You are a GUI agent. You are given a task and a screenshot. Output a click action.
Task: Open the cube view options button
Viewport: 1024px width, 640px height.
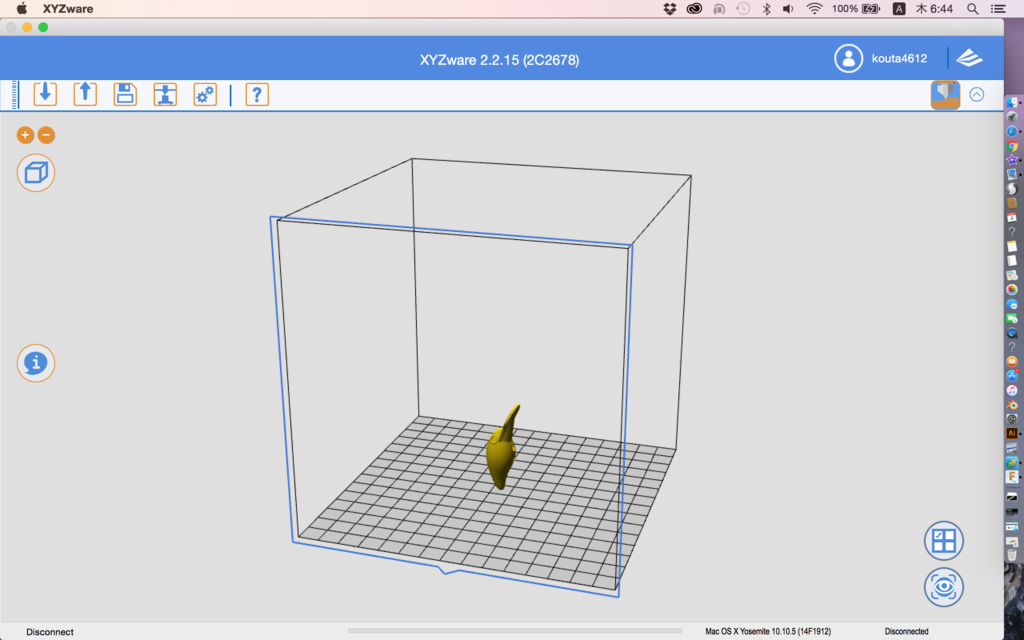(x=36, y=173)
